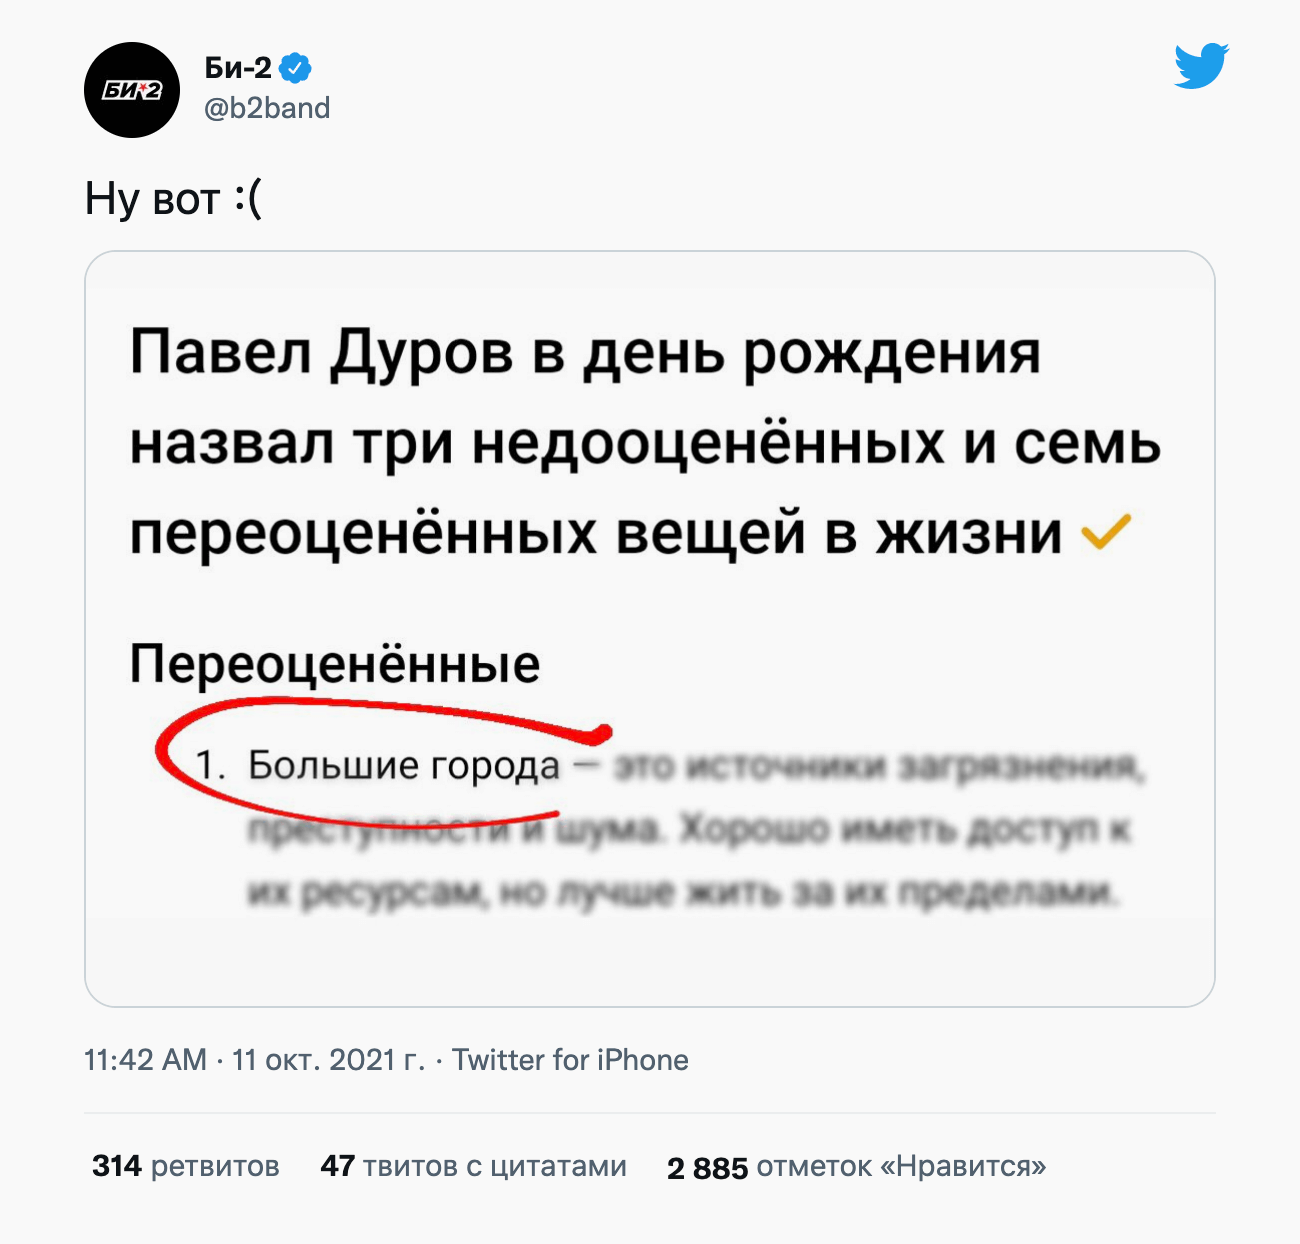Click the word "жизни" ending the headline
This screenshot has height=1244, width=1300.
click(x=968, y=533)
